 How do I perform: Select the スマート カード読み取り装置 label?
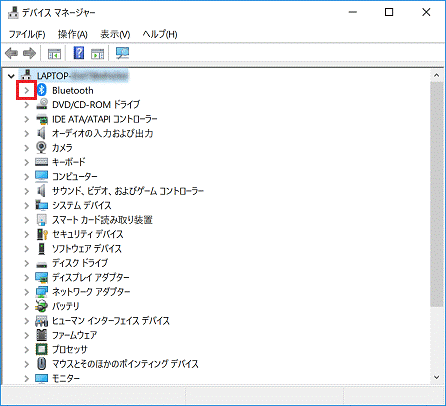tap(102, 220)
